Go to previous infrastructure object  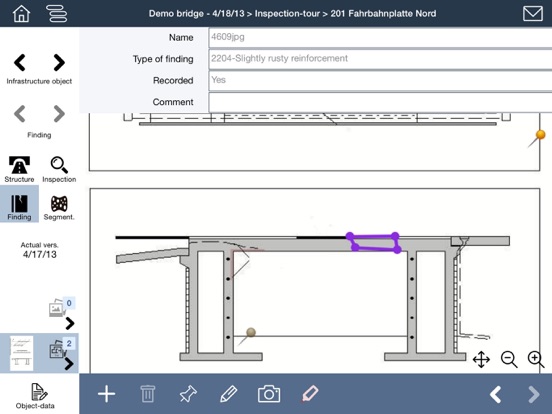[20, 63]
